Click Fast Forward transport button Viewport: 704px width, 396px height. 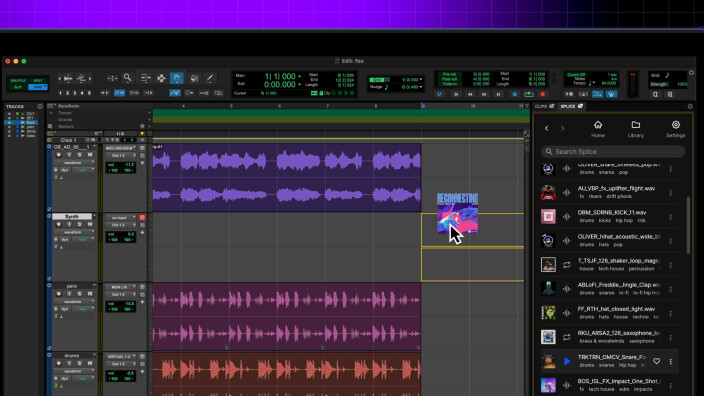[484, 94]
